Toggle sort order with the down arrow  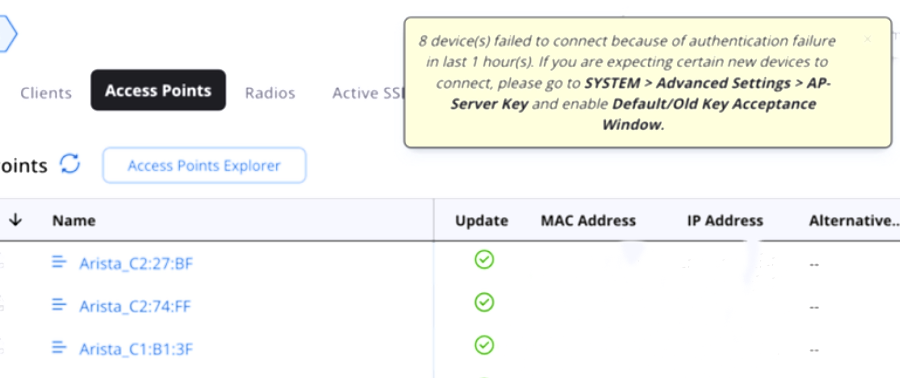(x=15, y=220)
